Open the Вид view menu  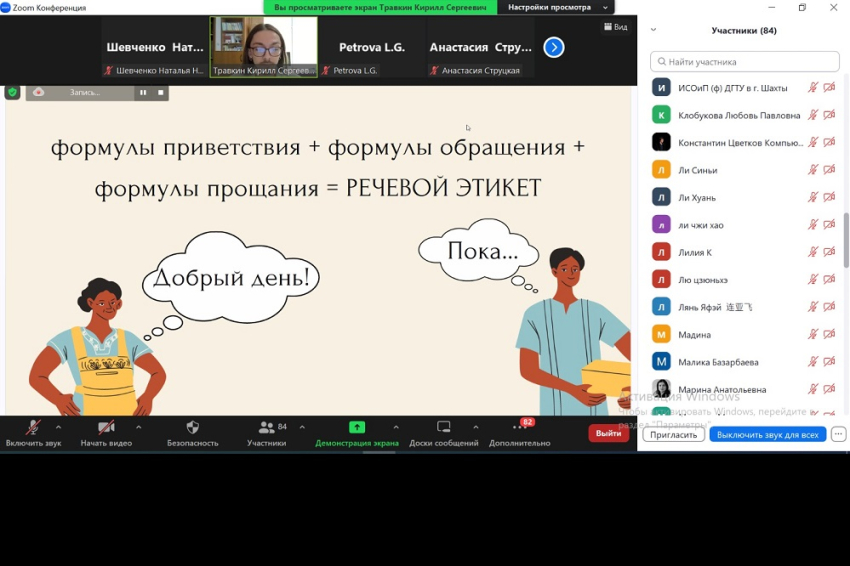click(615, 27)
